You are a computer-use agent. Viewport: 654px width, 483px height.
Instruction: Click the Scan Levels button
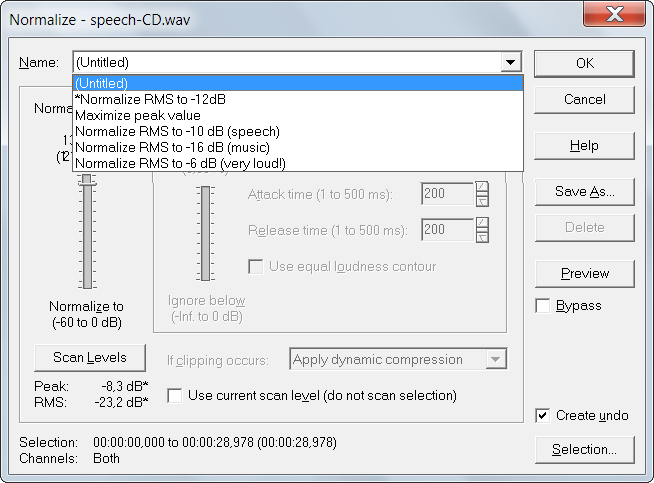click(89, 357)
